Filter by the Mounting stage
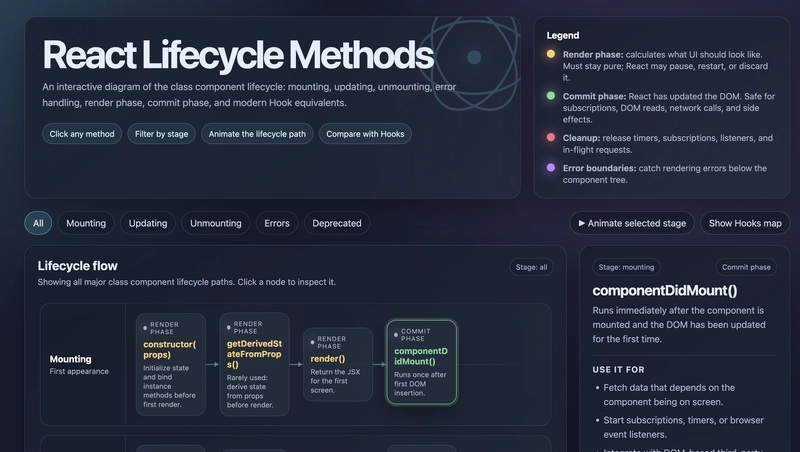The image size is (800, 452). coord(86,223)
